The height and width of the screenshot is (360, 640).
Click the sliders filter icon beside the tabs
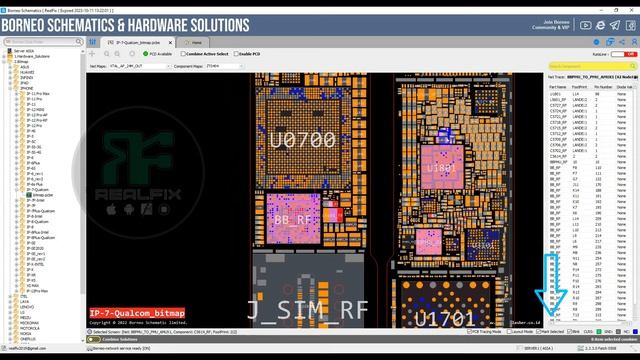click(x=93, y=42)
